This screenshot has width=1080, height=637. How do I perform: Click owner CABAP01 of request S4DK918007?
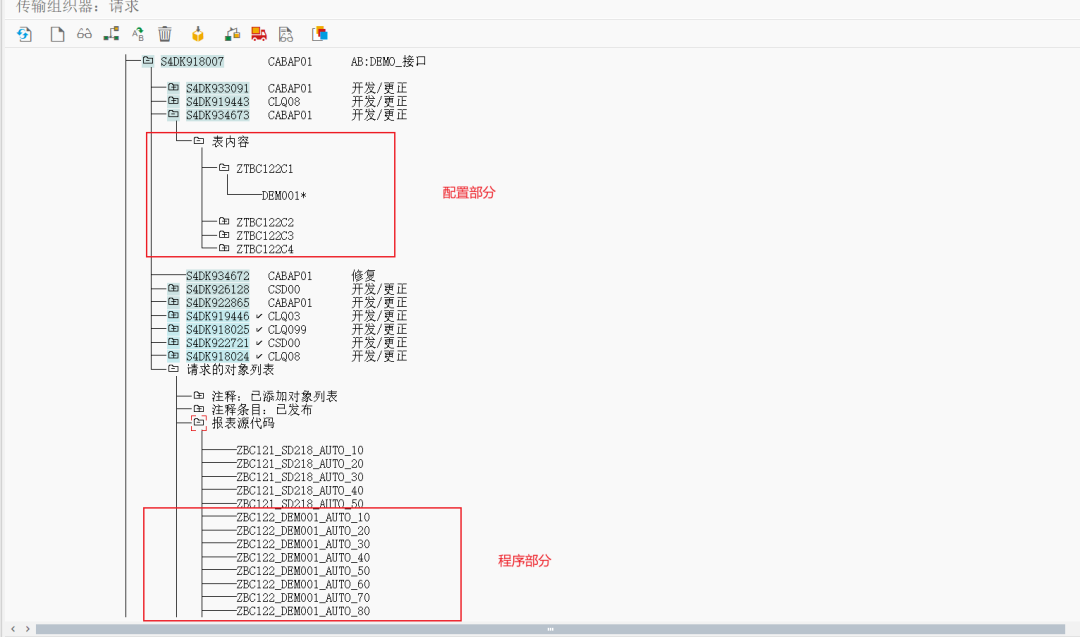click(x=290, y=61)
